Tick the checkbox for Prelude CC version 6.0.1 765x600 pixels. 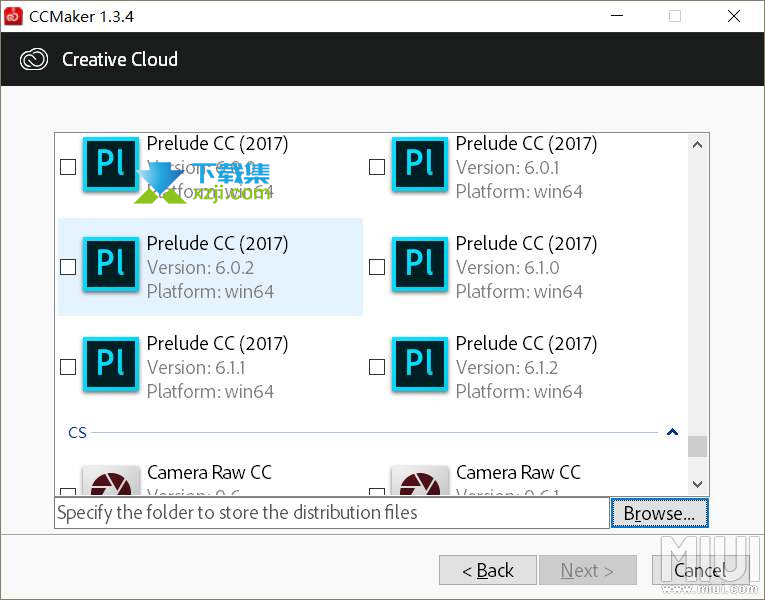pyautogui.click(x=377, y=167)
